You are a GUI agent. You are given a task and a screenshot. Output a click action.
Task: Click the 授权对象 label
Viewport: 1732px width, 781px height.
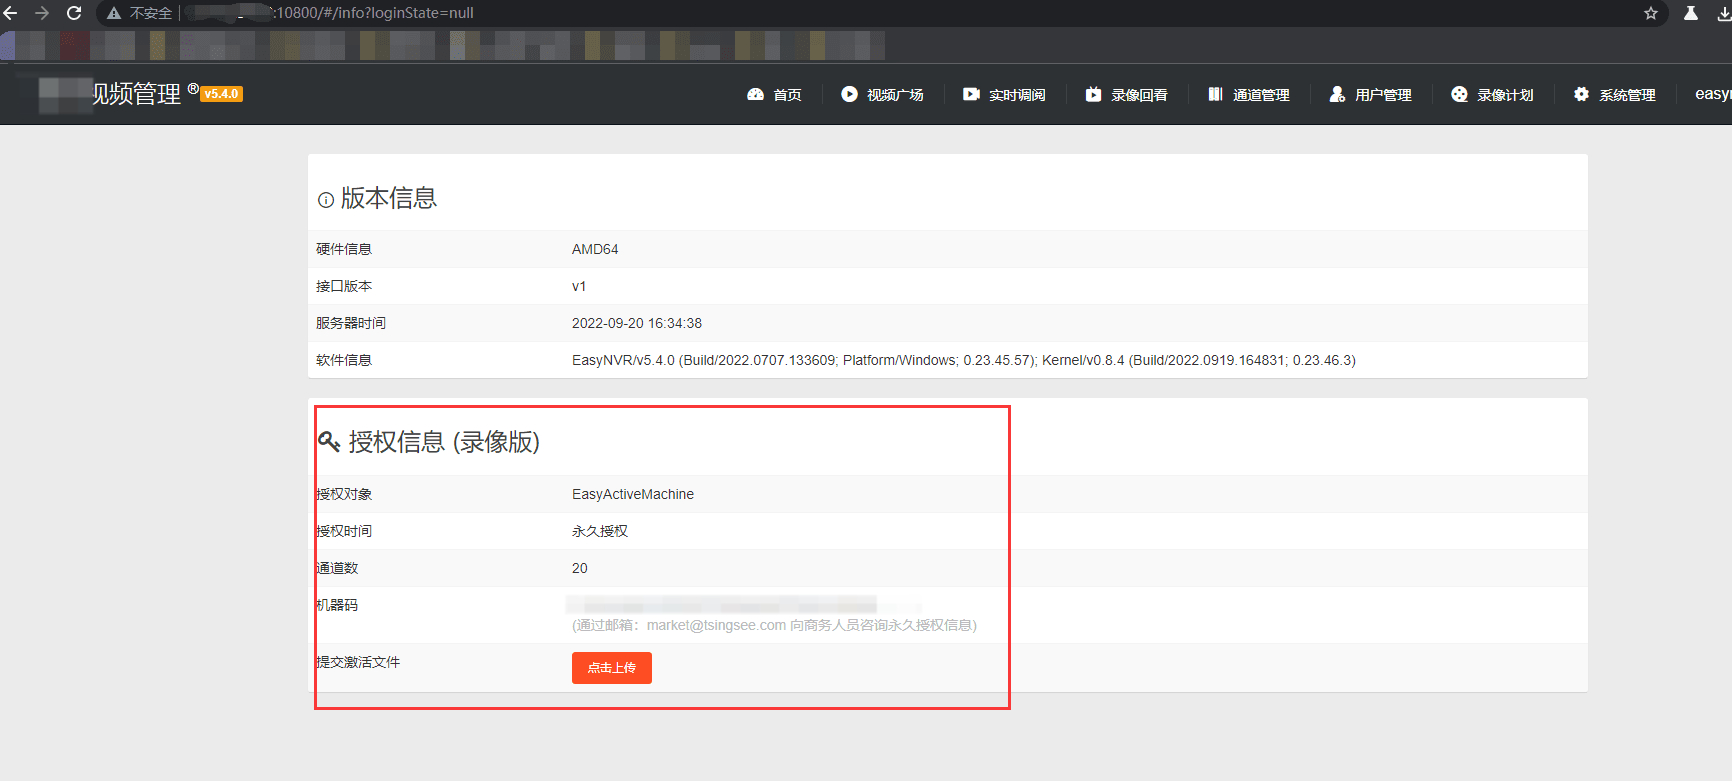coord(344,494)
